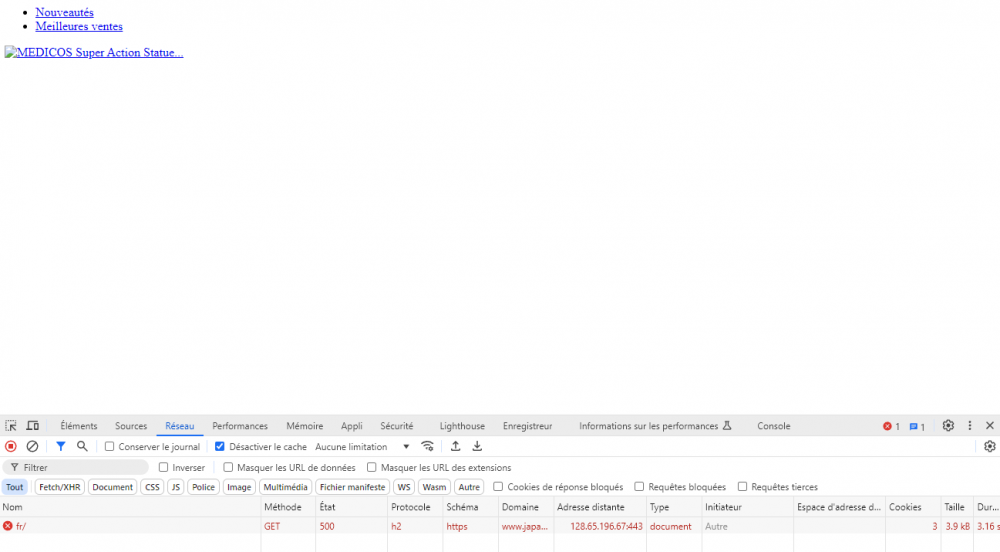Open the Enregistreur tab

[527, 426]
